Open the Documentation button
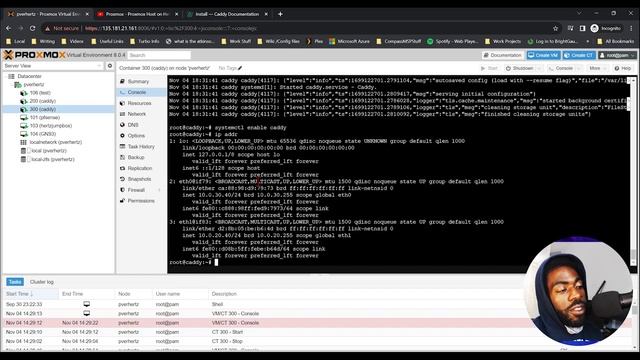The height and width of the screenshot is (360, 640). (502, 55)
